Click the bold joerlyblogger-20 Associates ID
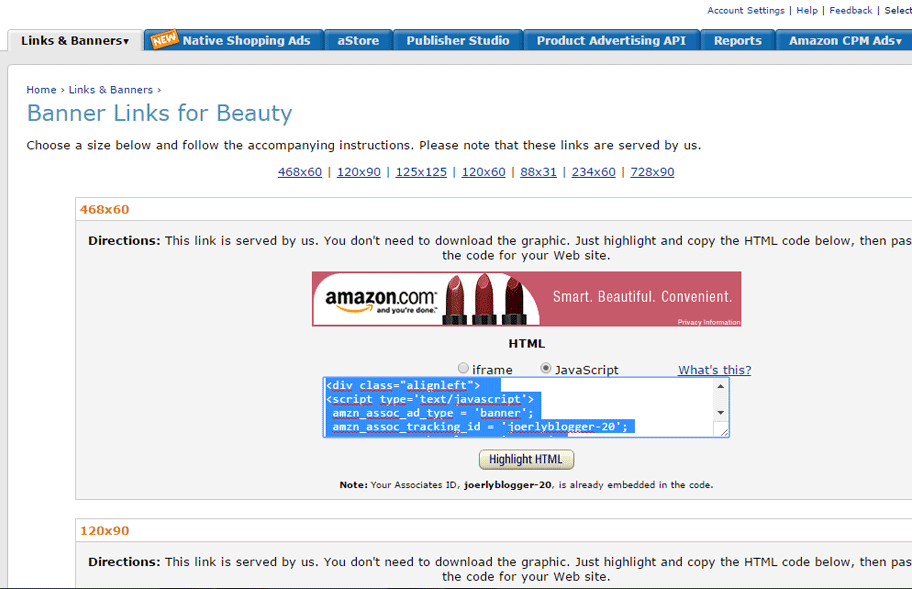 click(x=508, y=485)
